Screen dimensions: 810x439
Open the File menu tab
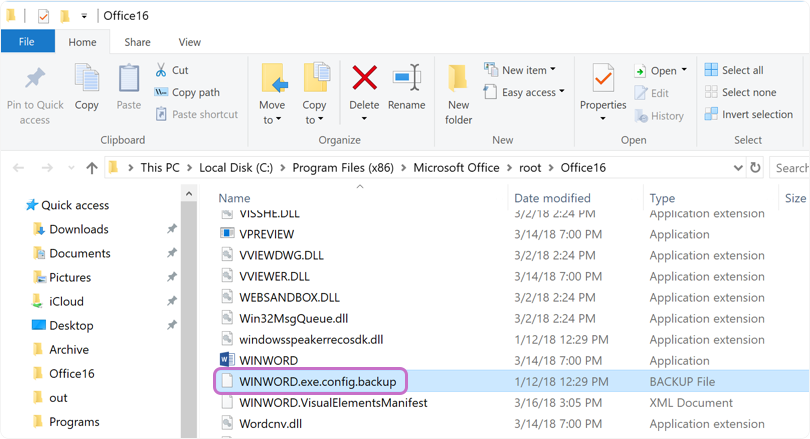[27, 41]
